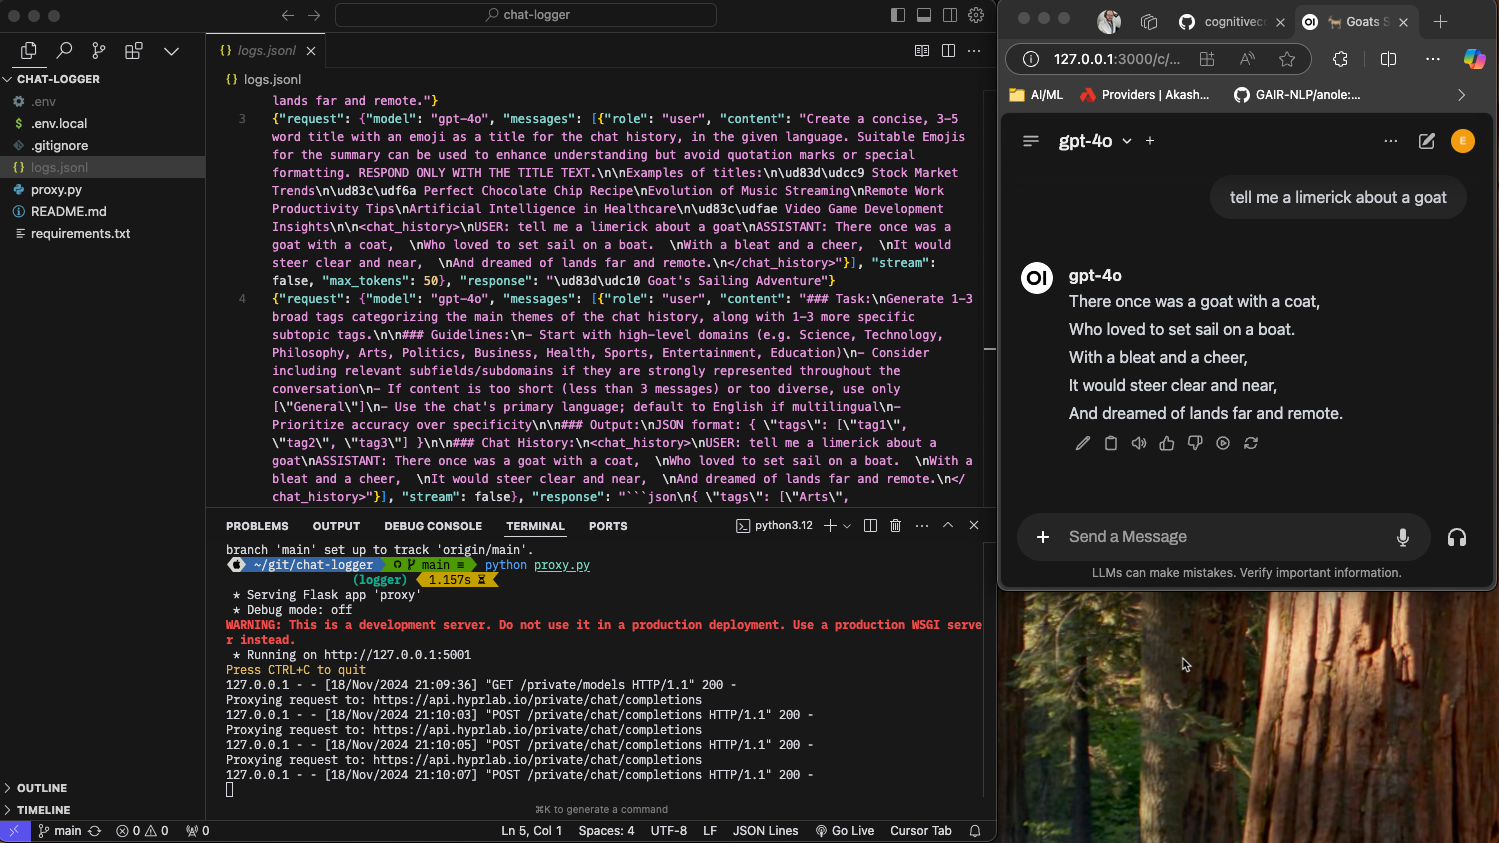Start voice input with the microphone icon
1499x843 pixels.
coord(1403,537)
